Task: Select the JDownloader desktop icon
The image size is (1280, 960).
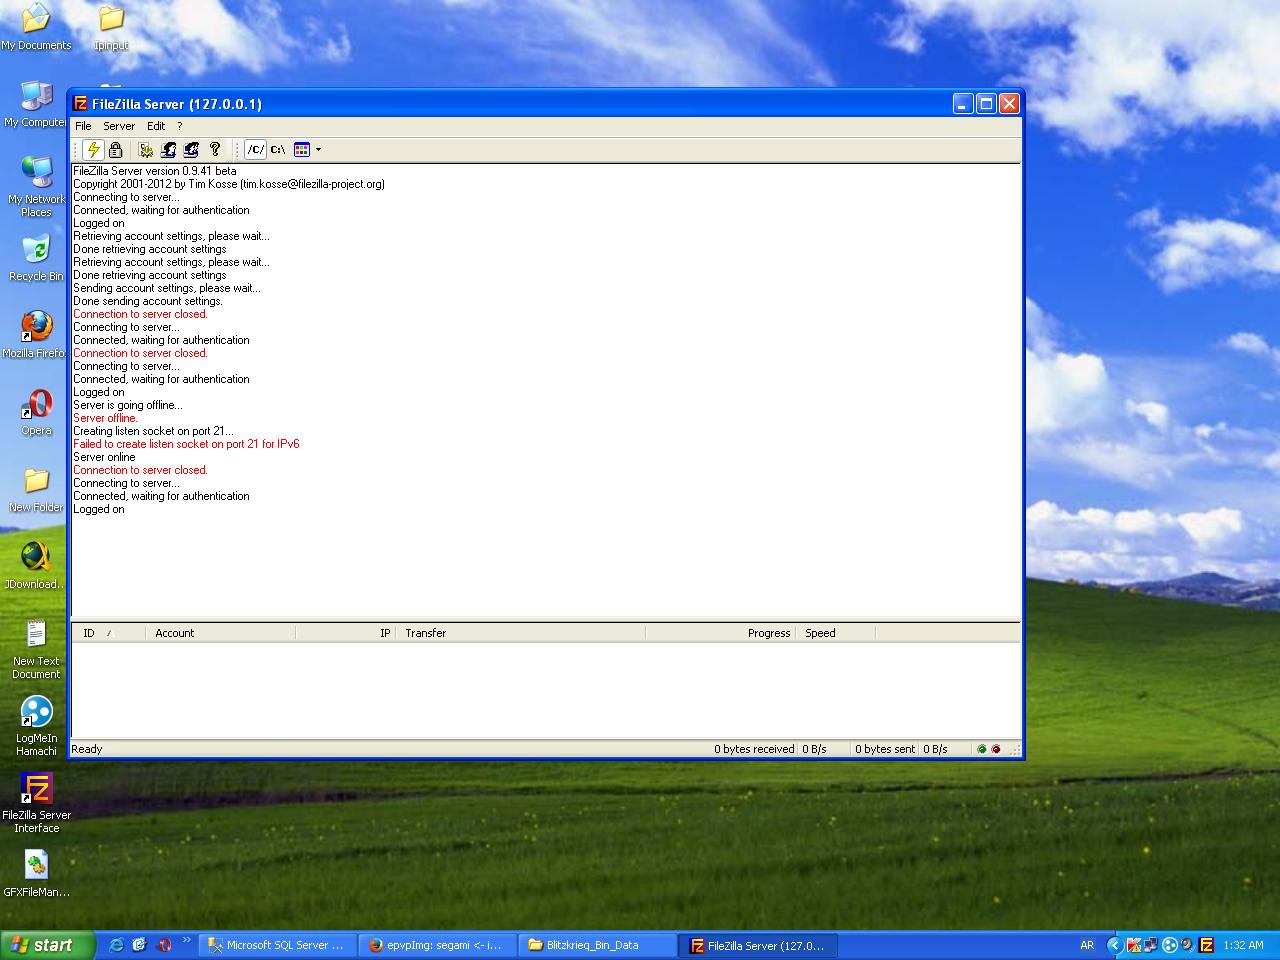Action: (x=35, y=566)
